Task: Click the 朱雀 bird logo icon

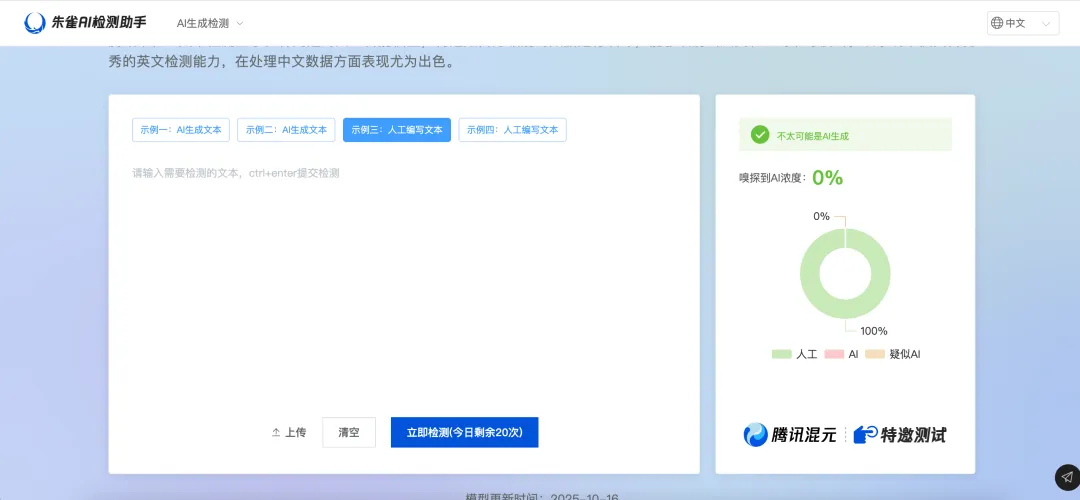Action: tap(35, 22)
